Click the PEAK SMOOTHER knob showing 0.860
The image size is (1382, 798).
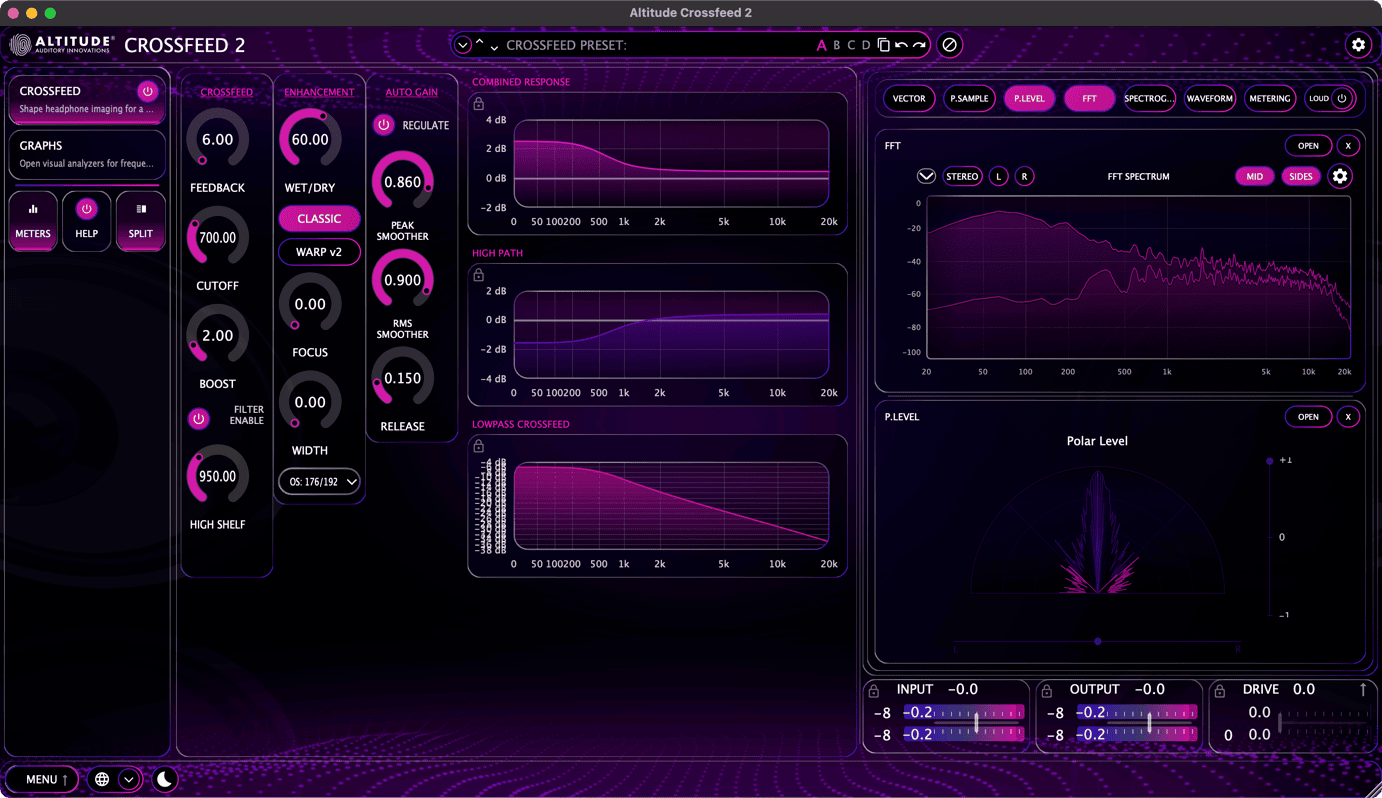pyautogui.click(x=403, y=182)
